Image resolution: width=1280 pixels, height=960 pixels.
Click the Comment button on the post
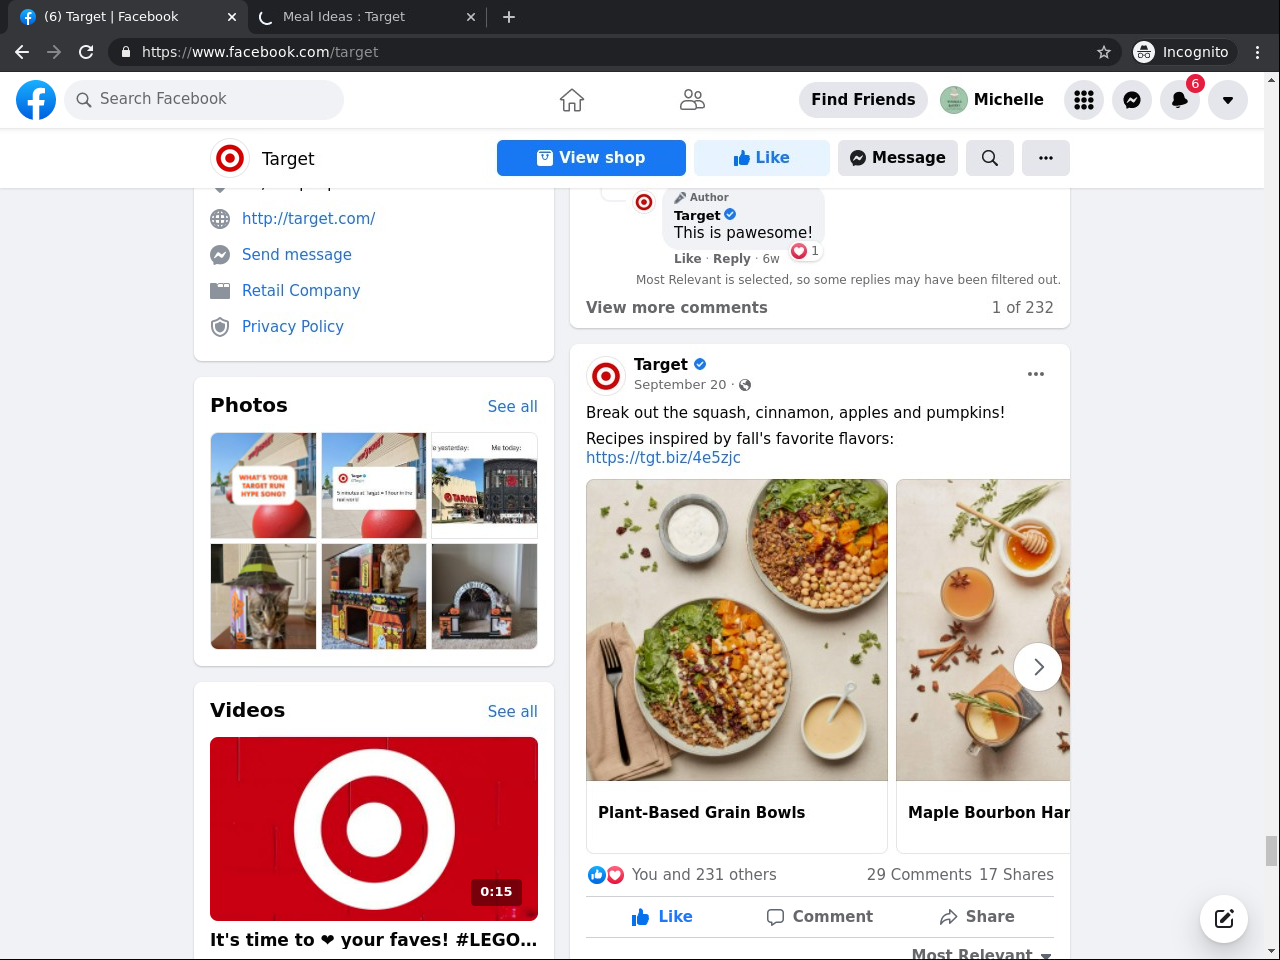[x=820, y=917]
